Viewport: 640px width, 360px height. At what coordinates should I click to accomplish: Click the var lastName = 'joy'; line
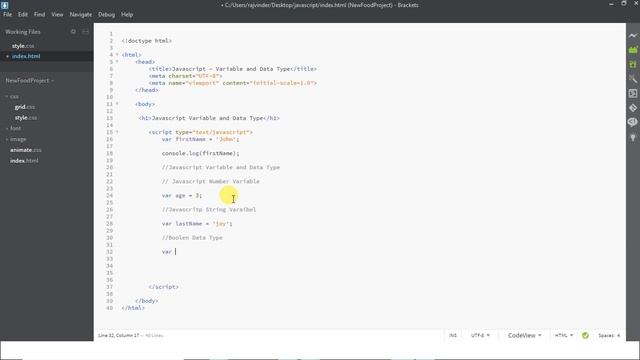click(x=197, y=224)
